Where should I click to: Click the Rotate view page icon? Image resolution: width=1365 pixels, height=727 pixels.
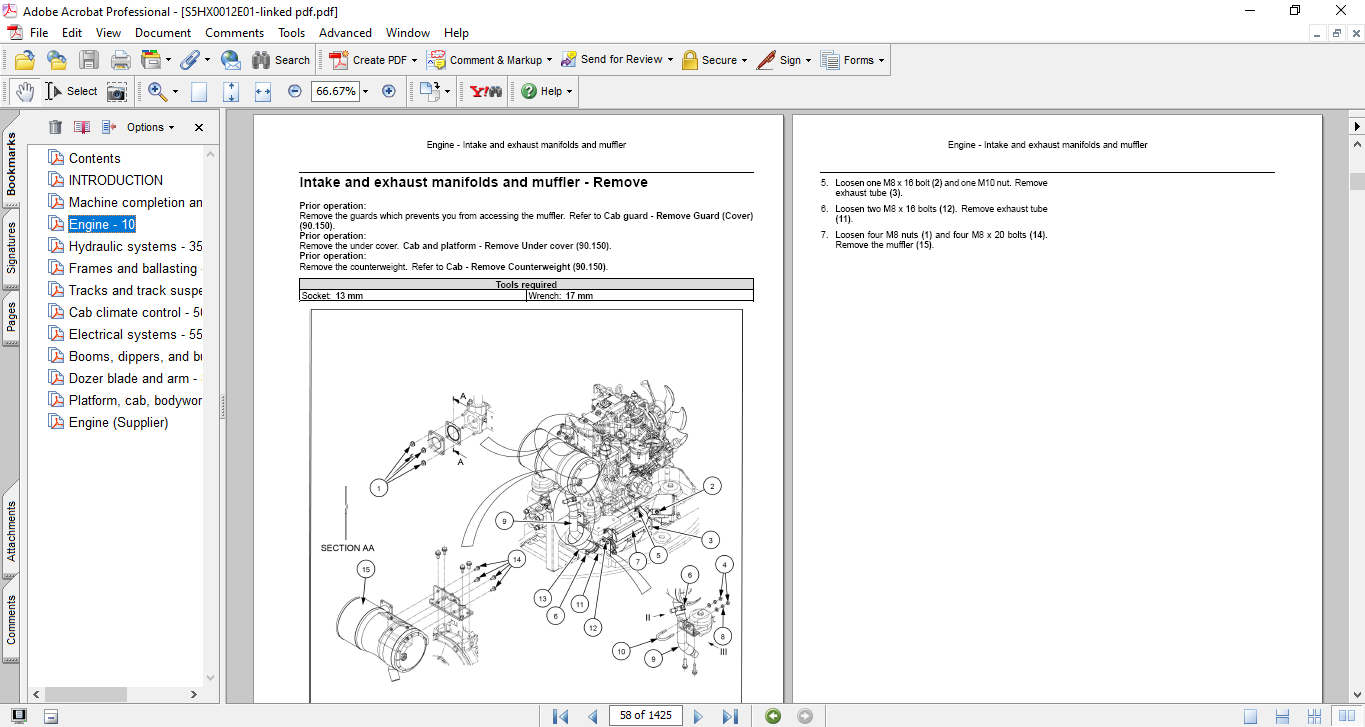click(430, 91)
